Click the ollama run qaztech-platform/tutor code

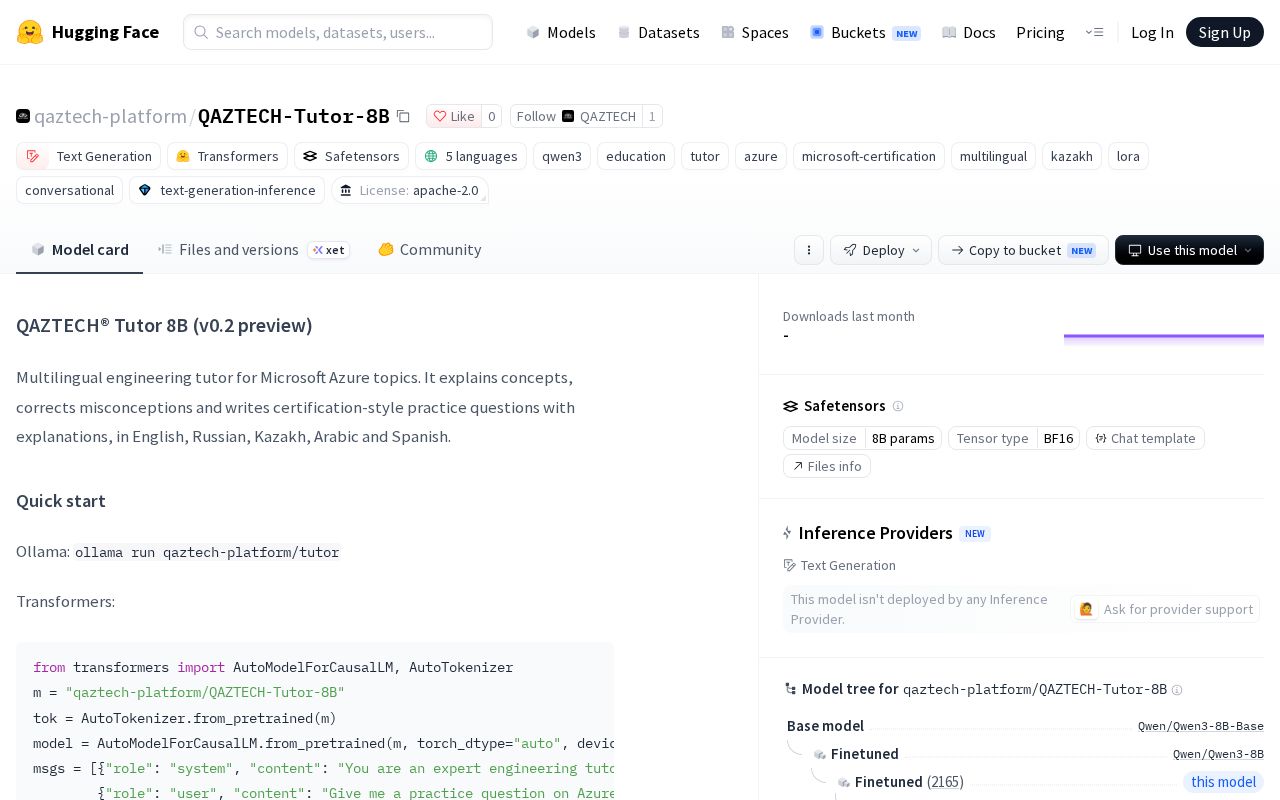pyautogui.click(x=207, y=552)
